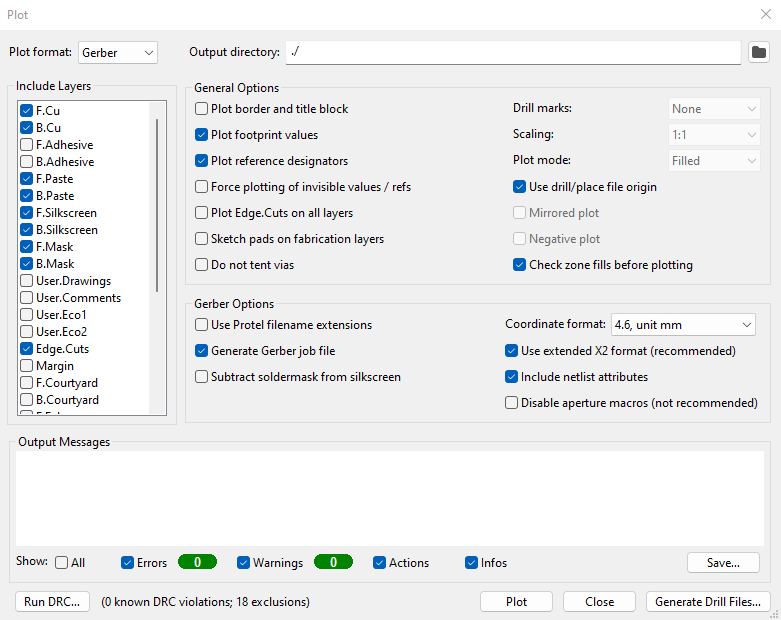Screen dimensions: 781x620
Task: Uncheck Include netlist attributes
Action: (512, 376)
